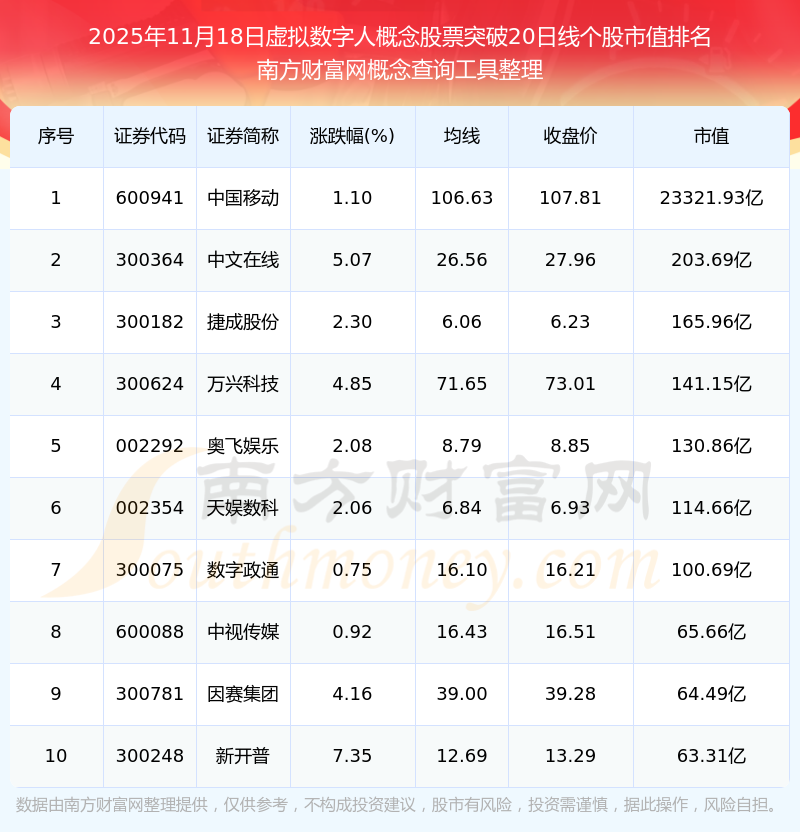Select the name 因赛集团
This screenshot has width=800, height=832.
(x=243, y=694)
